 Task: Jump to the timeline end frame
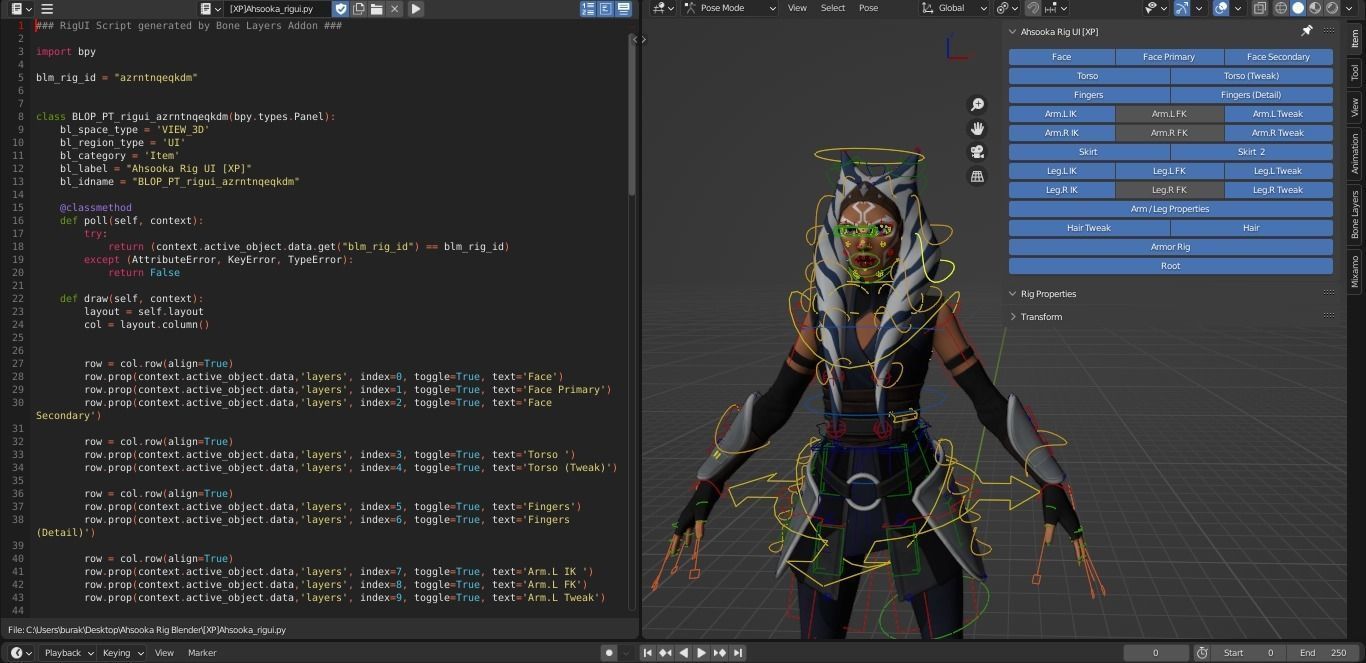[x=738, y=653]
